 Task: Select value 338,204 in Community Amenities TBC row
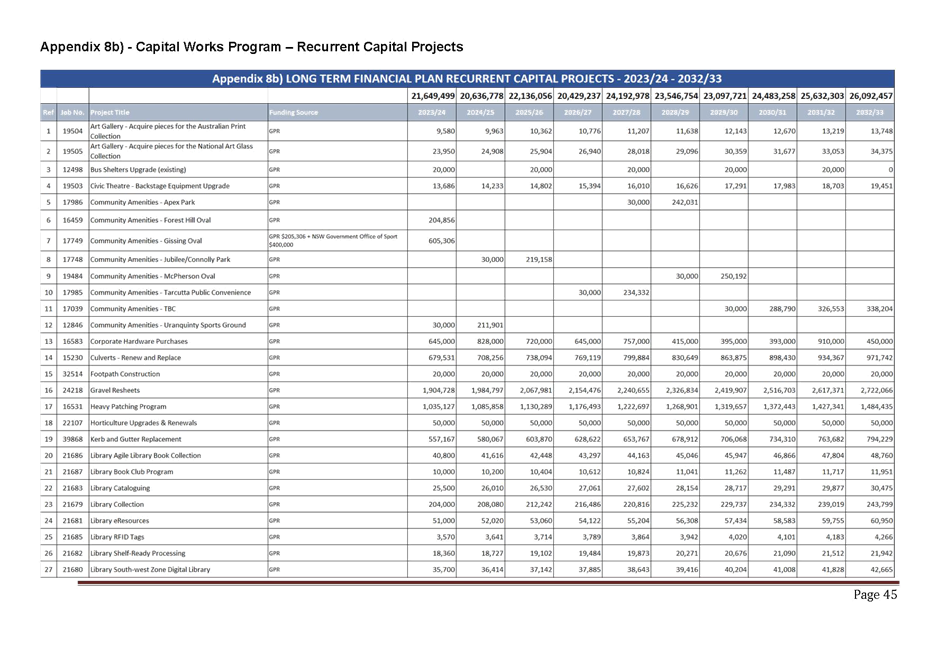pos(879,308)
